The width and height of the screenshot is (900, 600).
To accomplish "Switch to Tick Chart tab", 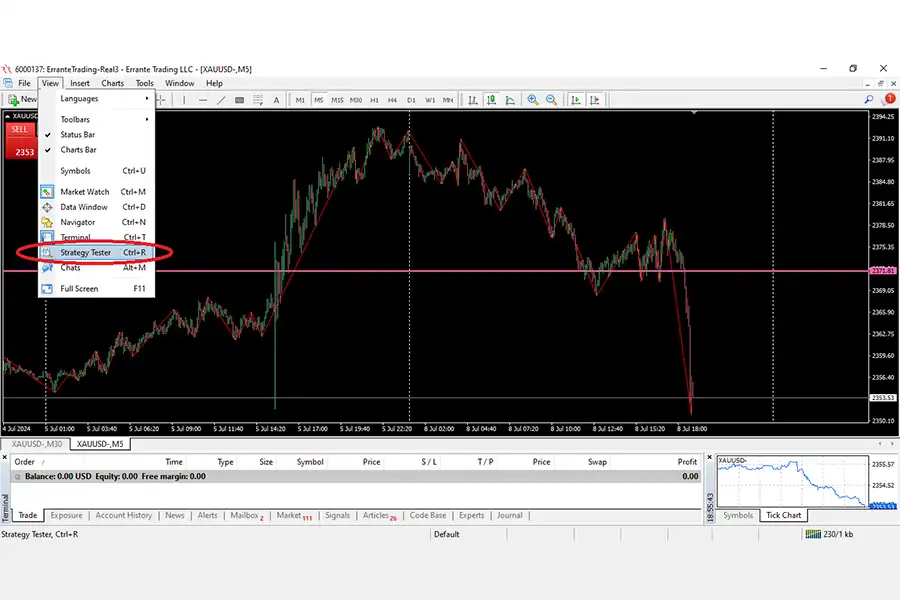I will point(783,516).
